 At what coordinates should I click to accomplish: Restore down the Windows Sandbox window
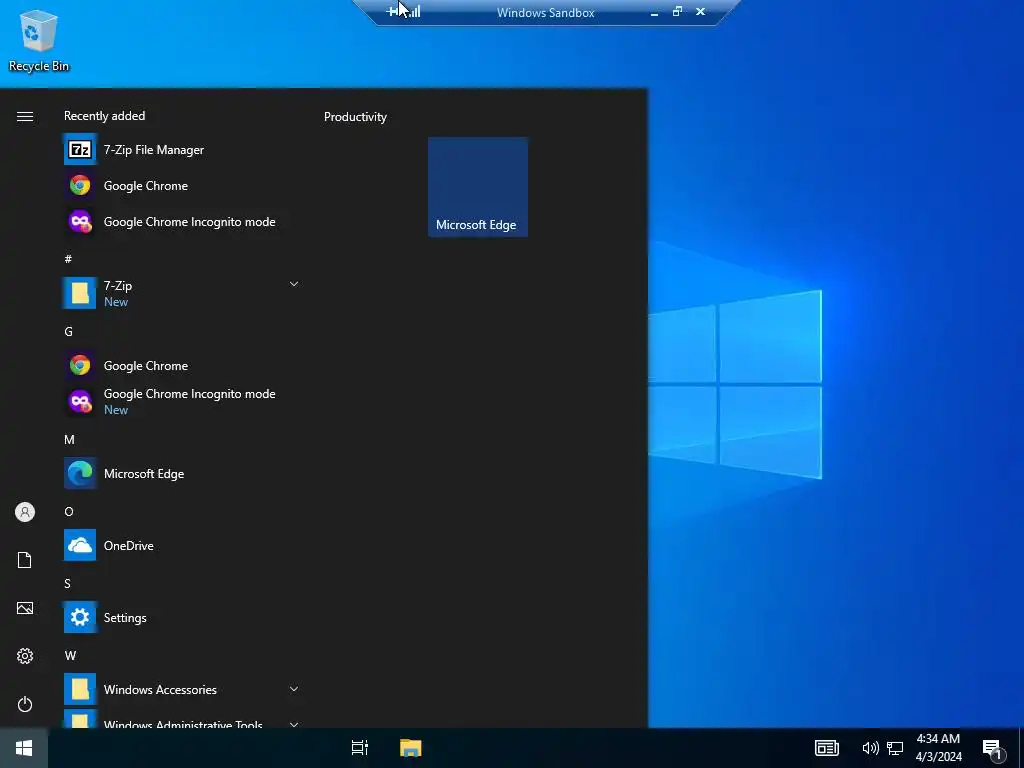pos(677,11)
